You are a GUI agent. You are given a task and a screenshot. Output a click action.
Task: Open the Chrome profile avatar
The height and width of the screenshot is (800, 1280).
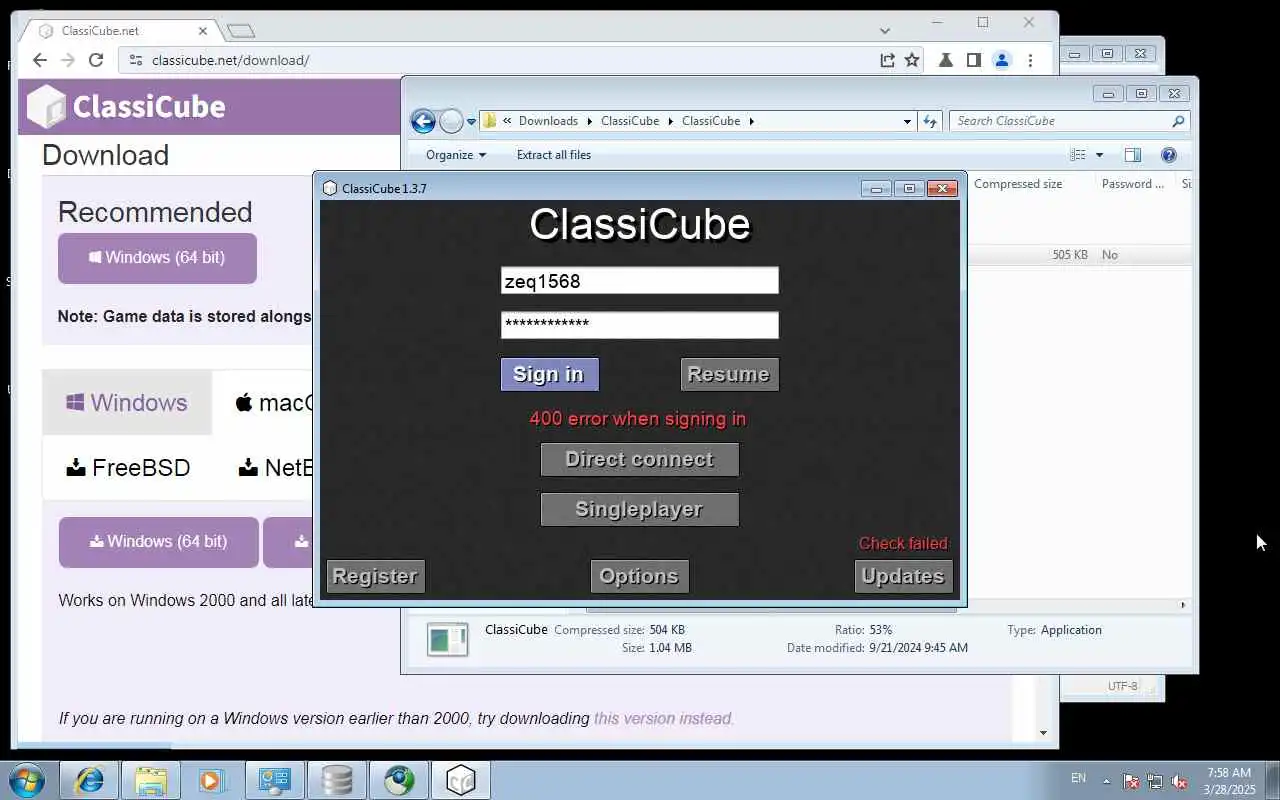pyautogui.click(x=1002, y=60)
